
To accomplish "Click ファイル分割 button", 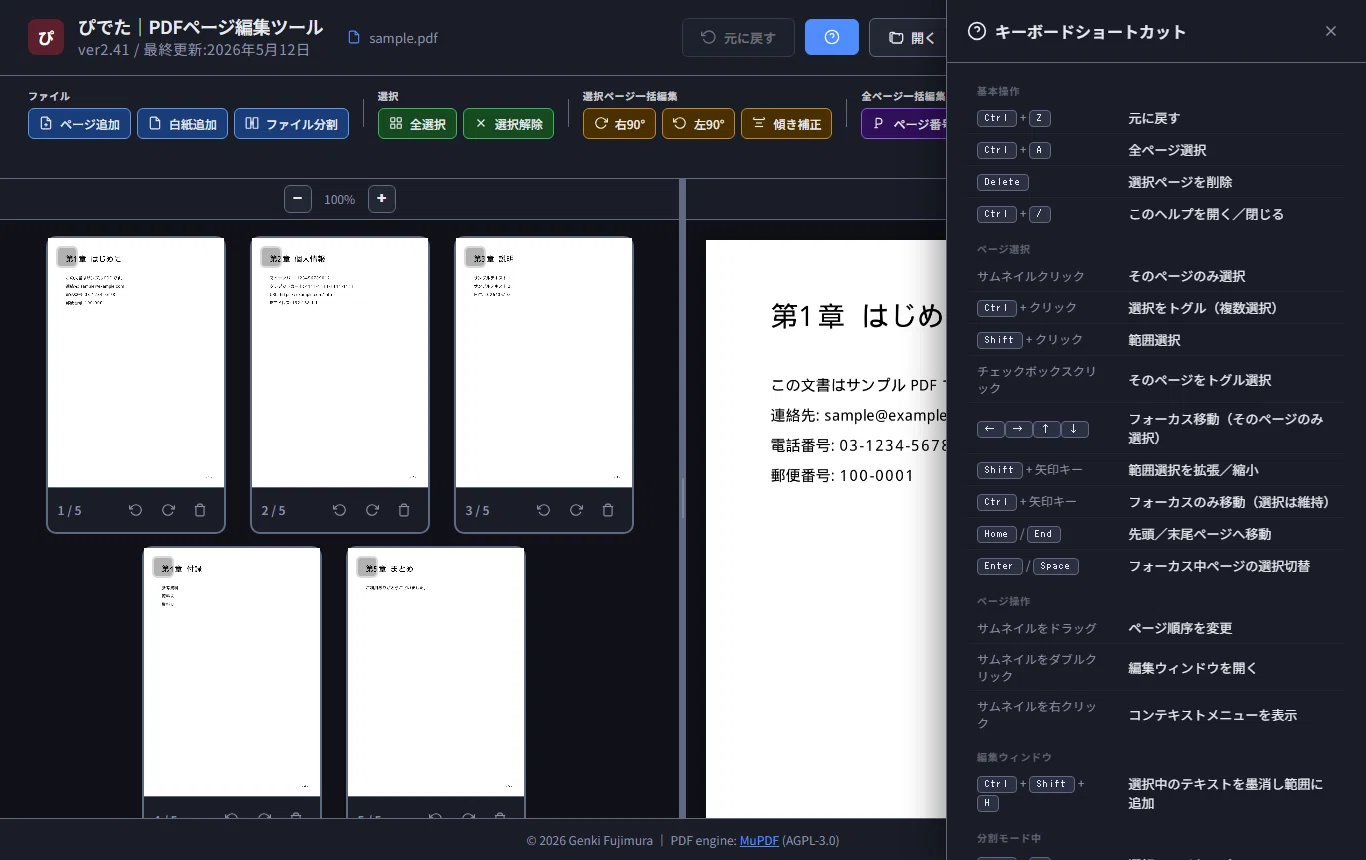I will [x=291, y=124].
